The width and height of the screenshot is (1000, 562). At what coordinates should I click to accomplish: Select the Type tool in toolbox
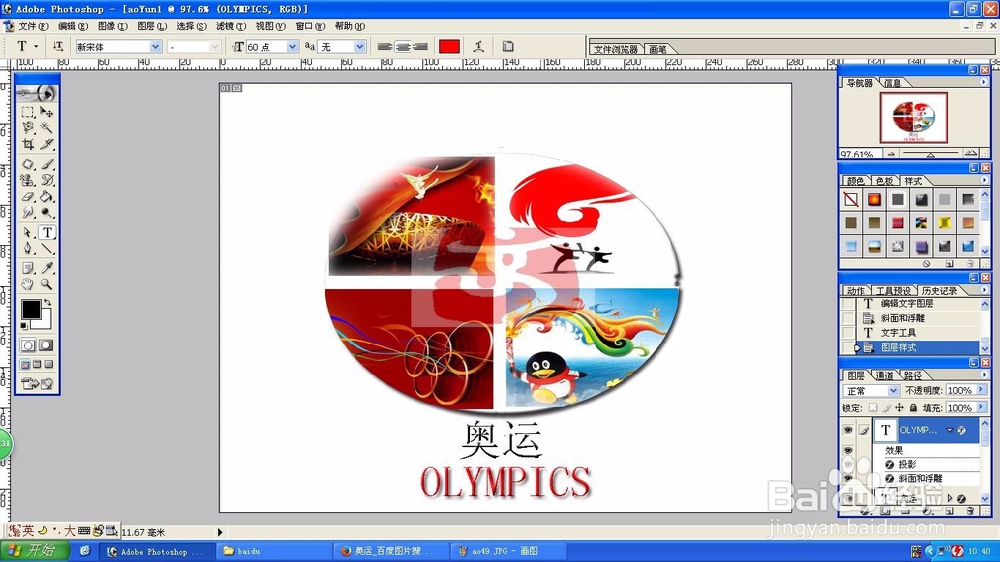pos(47,233)
